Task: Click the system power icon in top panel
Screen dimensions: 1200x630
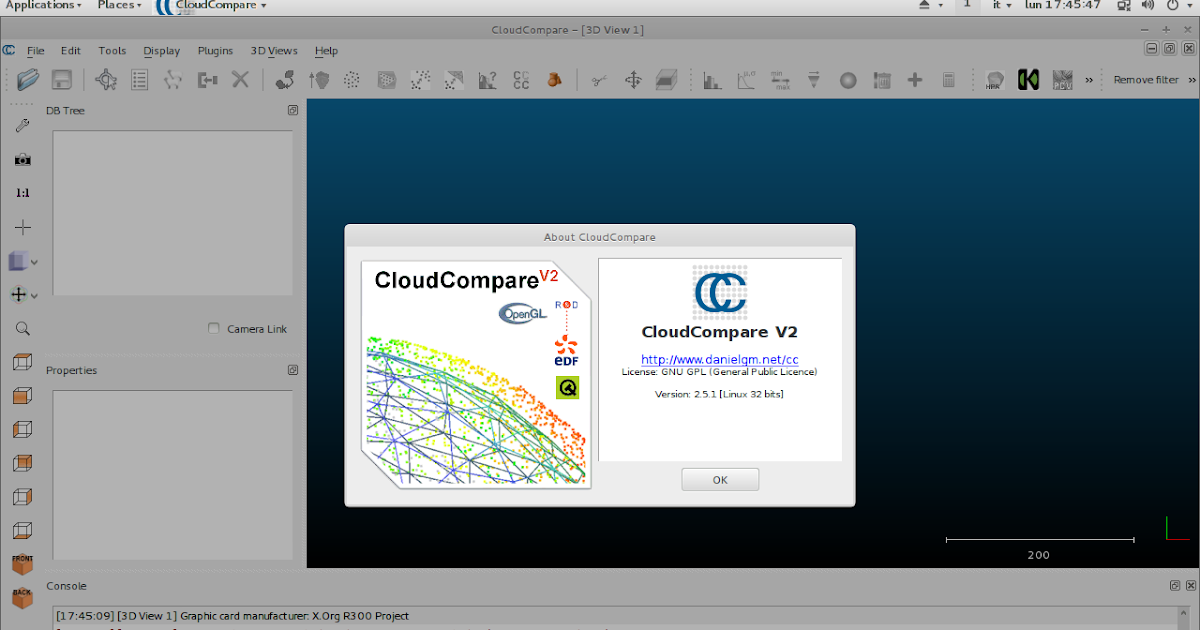Action: point(1173,5)
